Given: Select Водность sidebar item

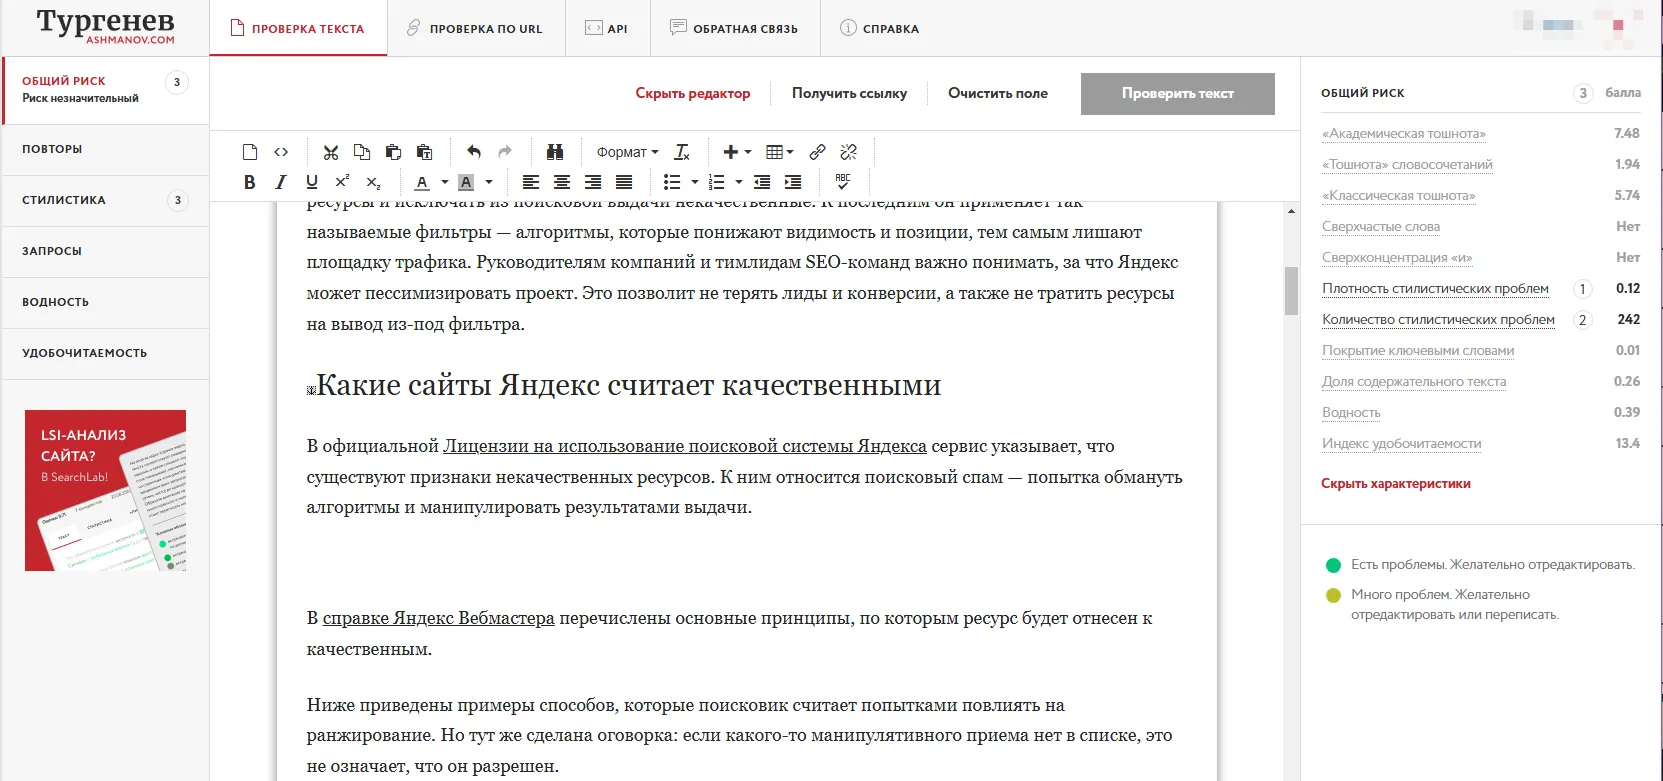Looking at the screenshot, I should pyautogui.click(x=105, y=302).
